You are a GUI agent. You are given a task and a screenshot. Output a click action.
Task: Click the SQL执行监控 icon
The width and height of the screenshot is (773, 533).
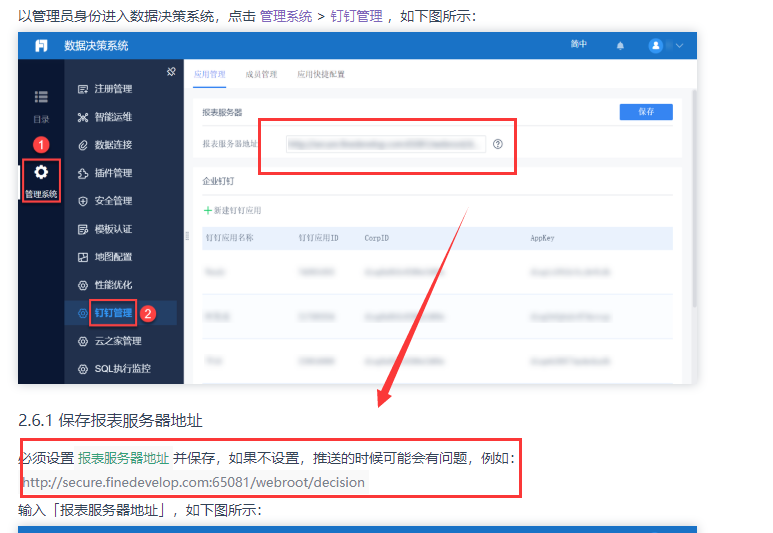pos(83,369)
